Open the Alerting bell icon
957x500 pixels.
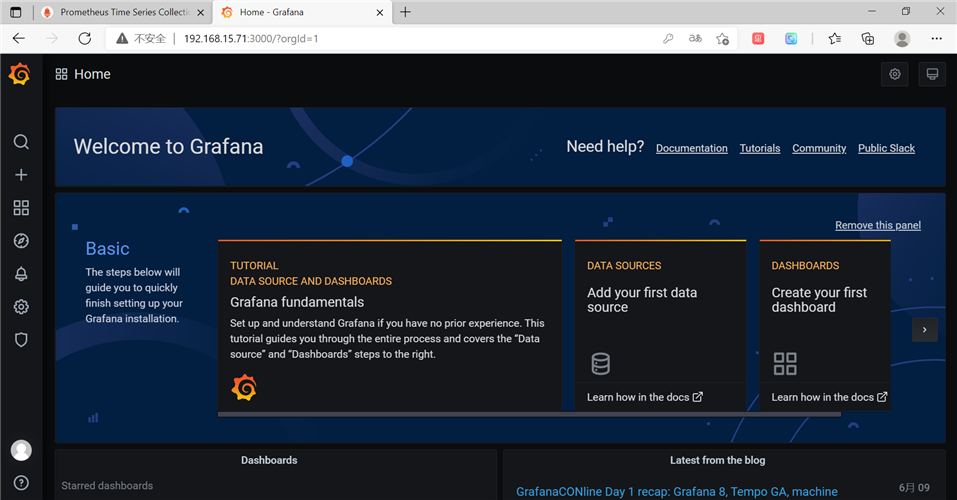point(21,274)
